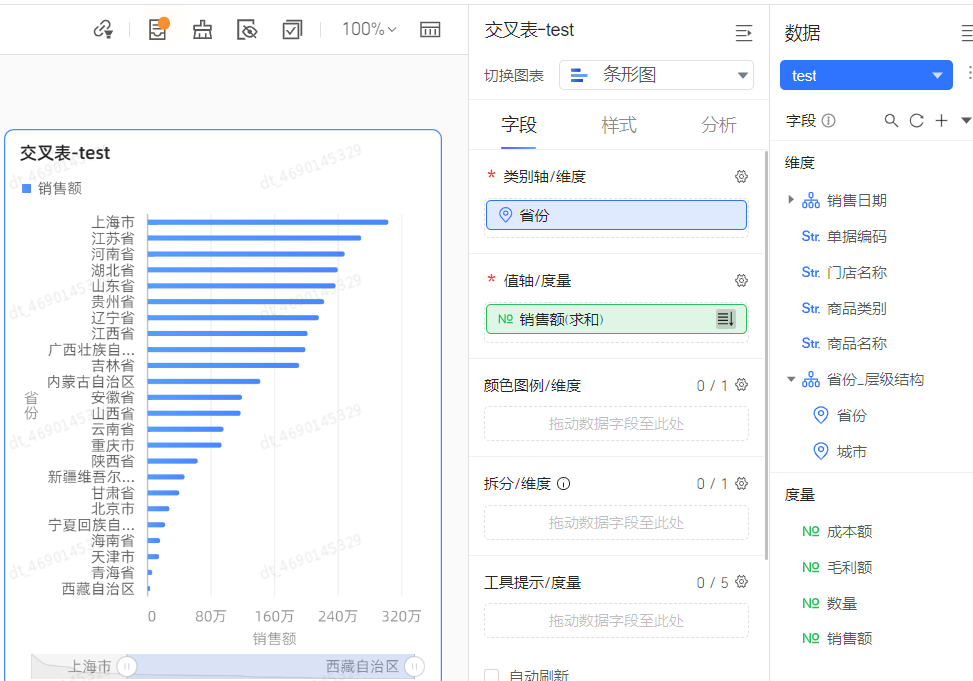Search fields with magnifier icon

pyautogui.click(x=891, y=120)
